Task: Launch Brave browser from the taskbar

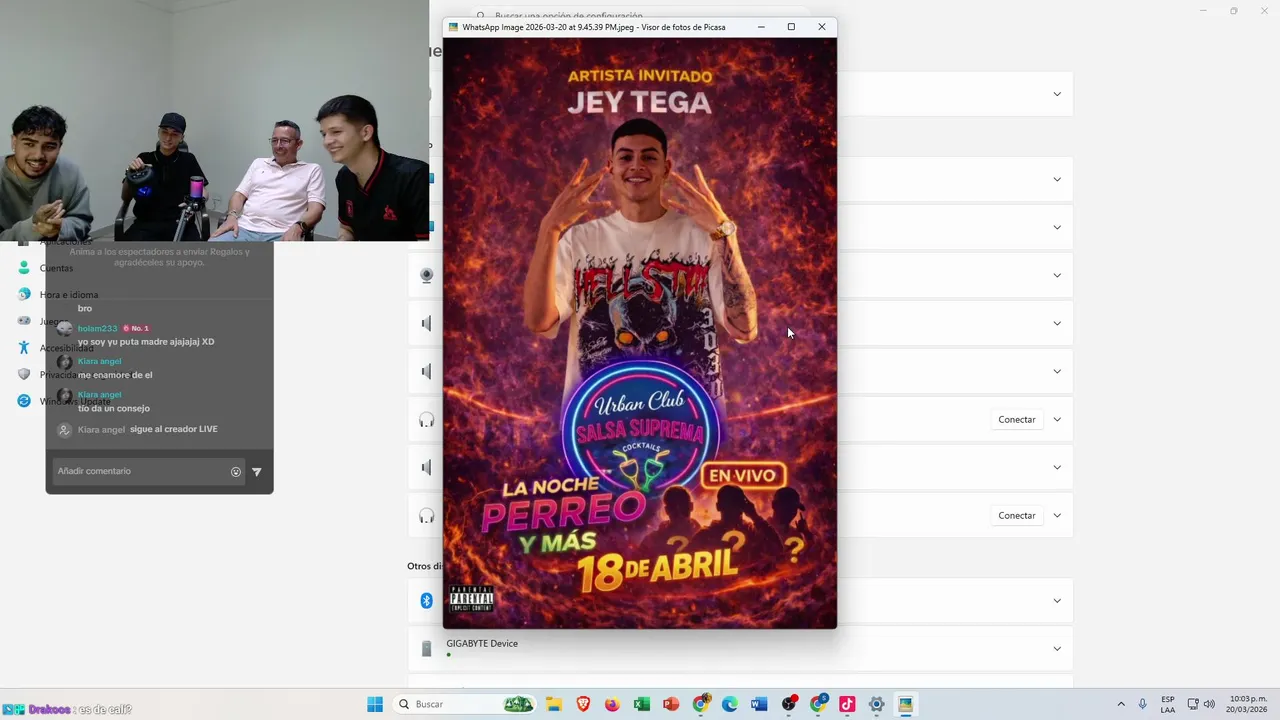Action: click(x=583, y=704)
